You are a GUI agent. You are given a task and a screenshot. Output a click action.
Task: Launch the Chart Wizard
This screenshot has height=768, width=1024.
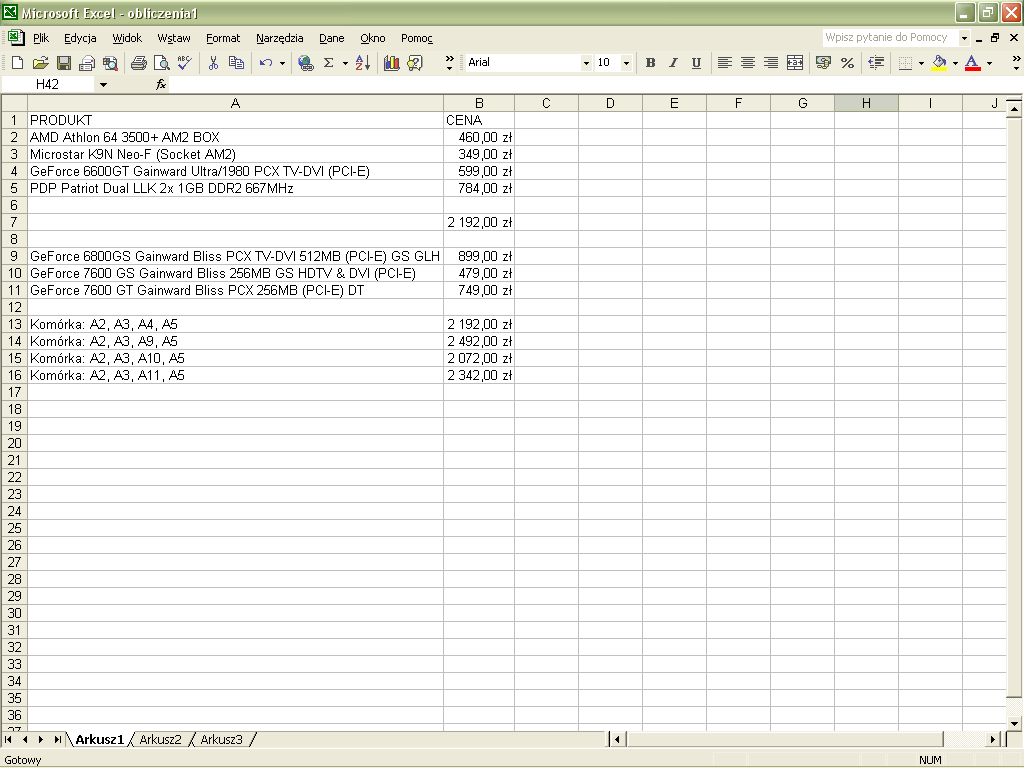(x=391, y=63)
